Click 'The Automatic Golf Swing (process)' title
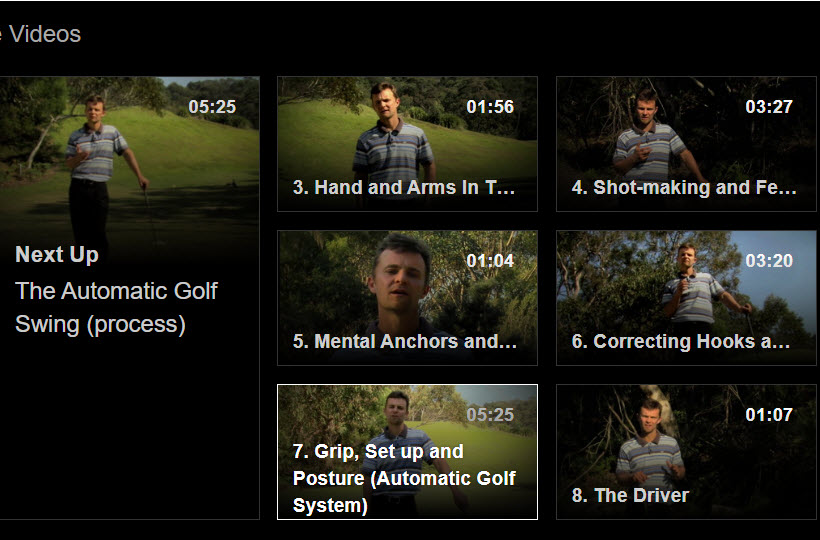The height and width of the screenshot is (540, 820). [x=116, y=308]
